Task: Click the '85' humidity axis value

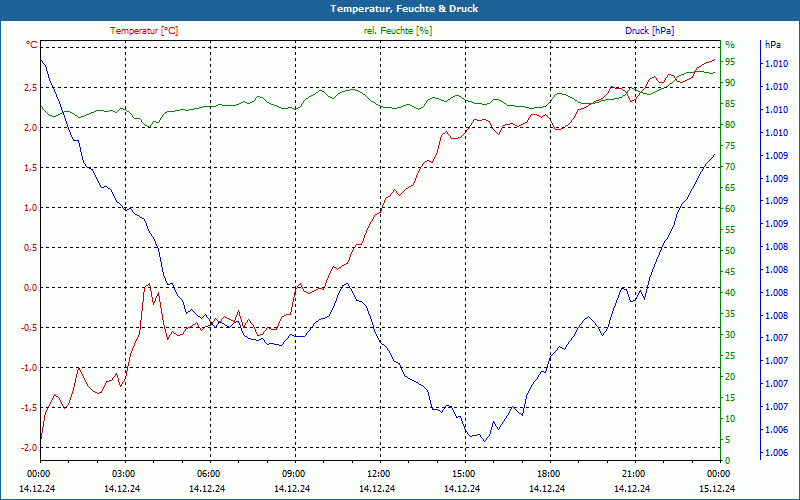Action: [x=730, y=104]
